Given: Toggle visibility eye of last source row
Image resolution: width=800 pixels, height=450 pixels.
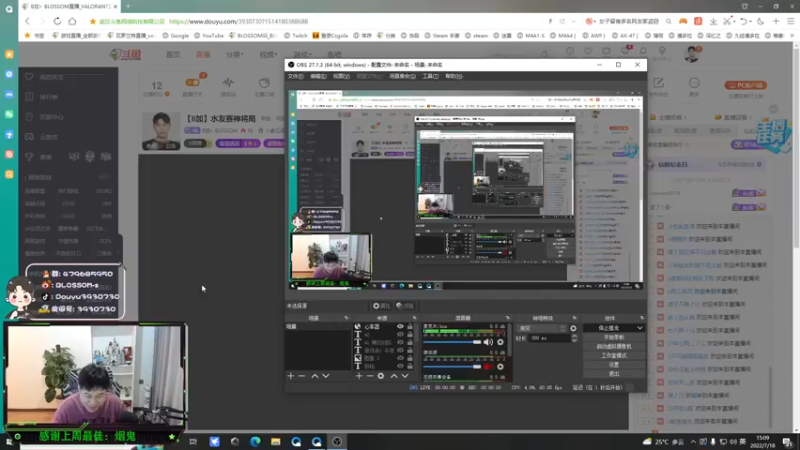Looking at the screenshot, I should point(401,366).
